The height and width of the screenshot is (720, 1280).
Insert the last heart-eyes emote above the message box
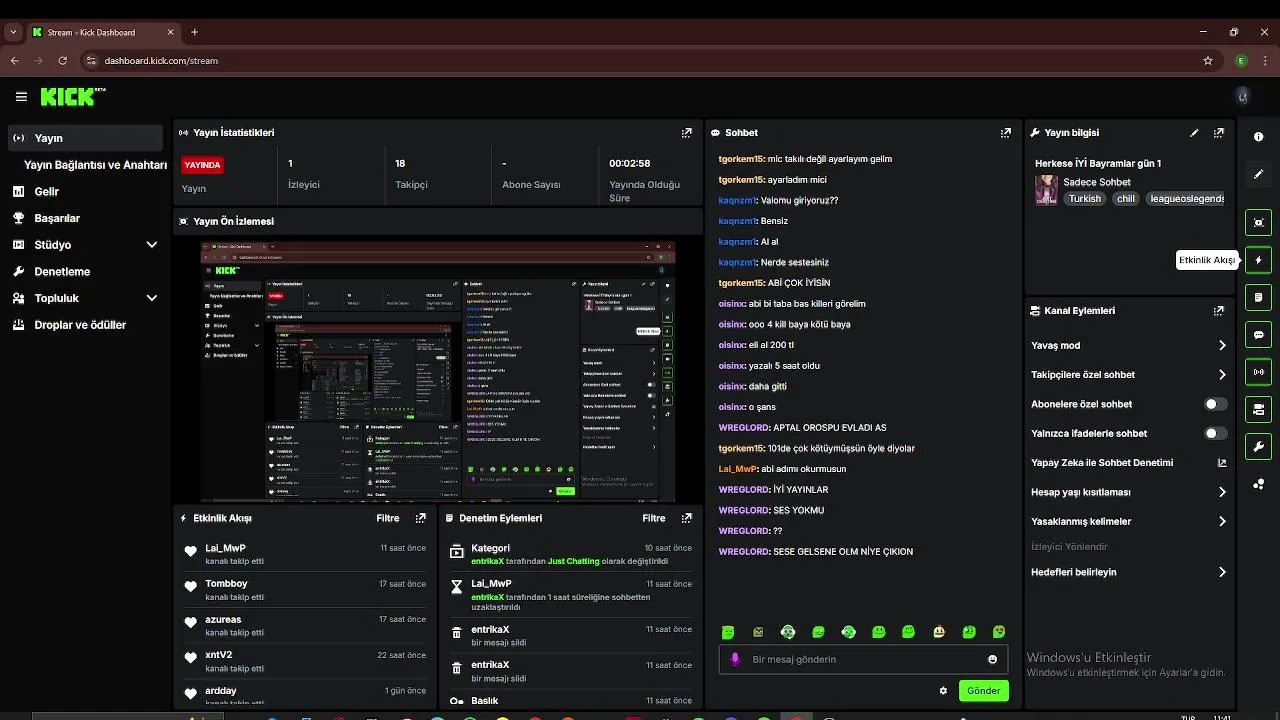(x=999, y=632)
